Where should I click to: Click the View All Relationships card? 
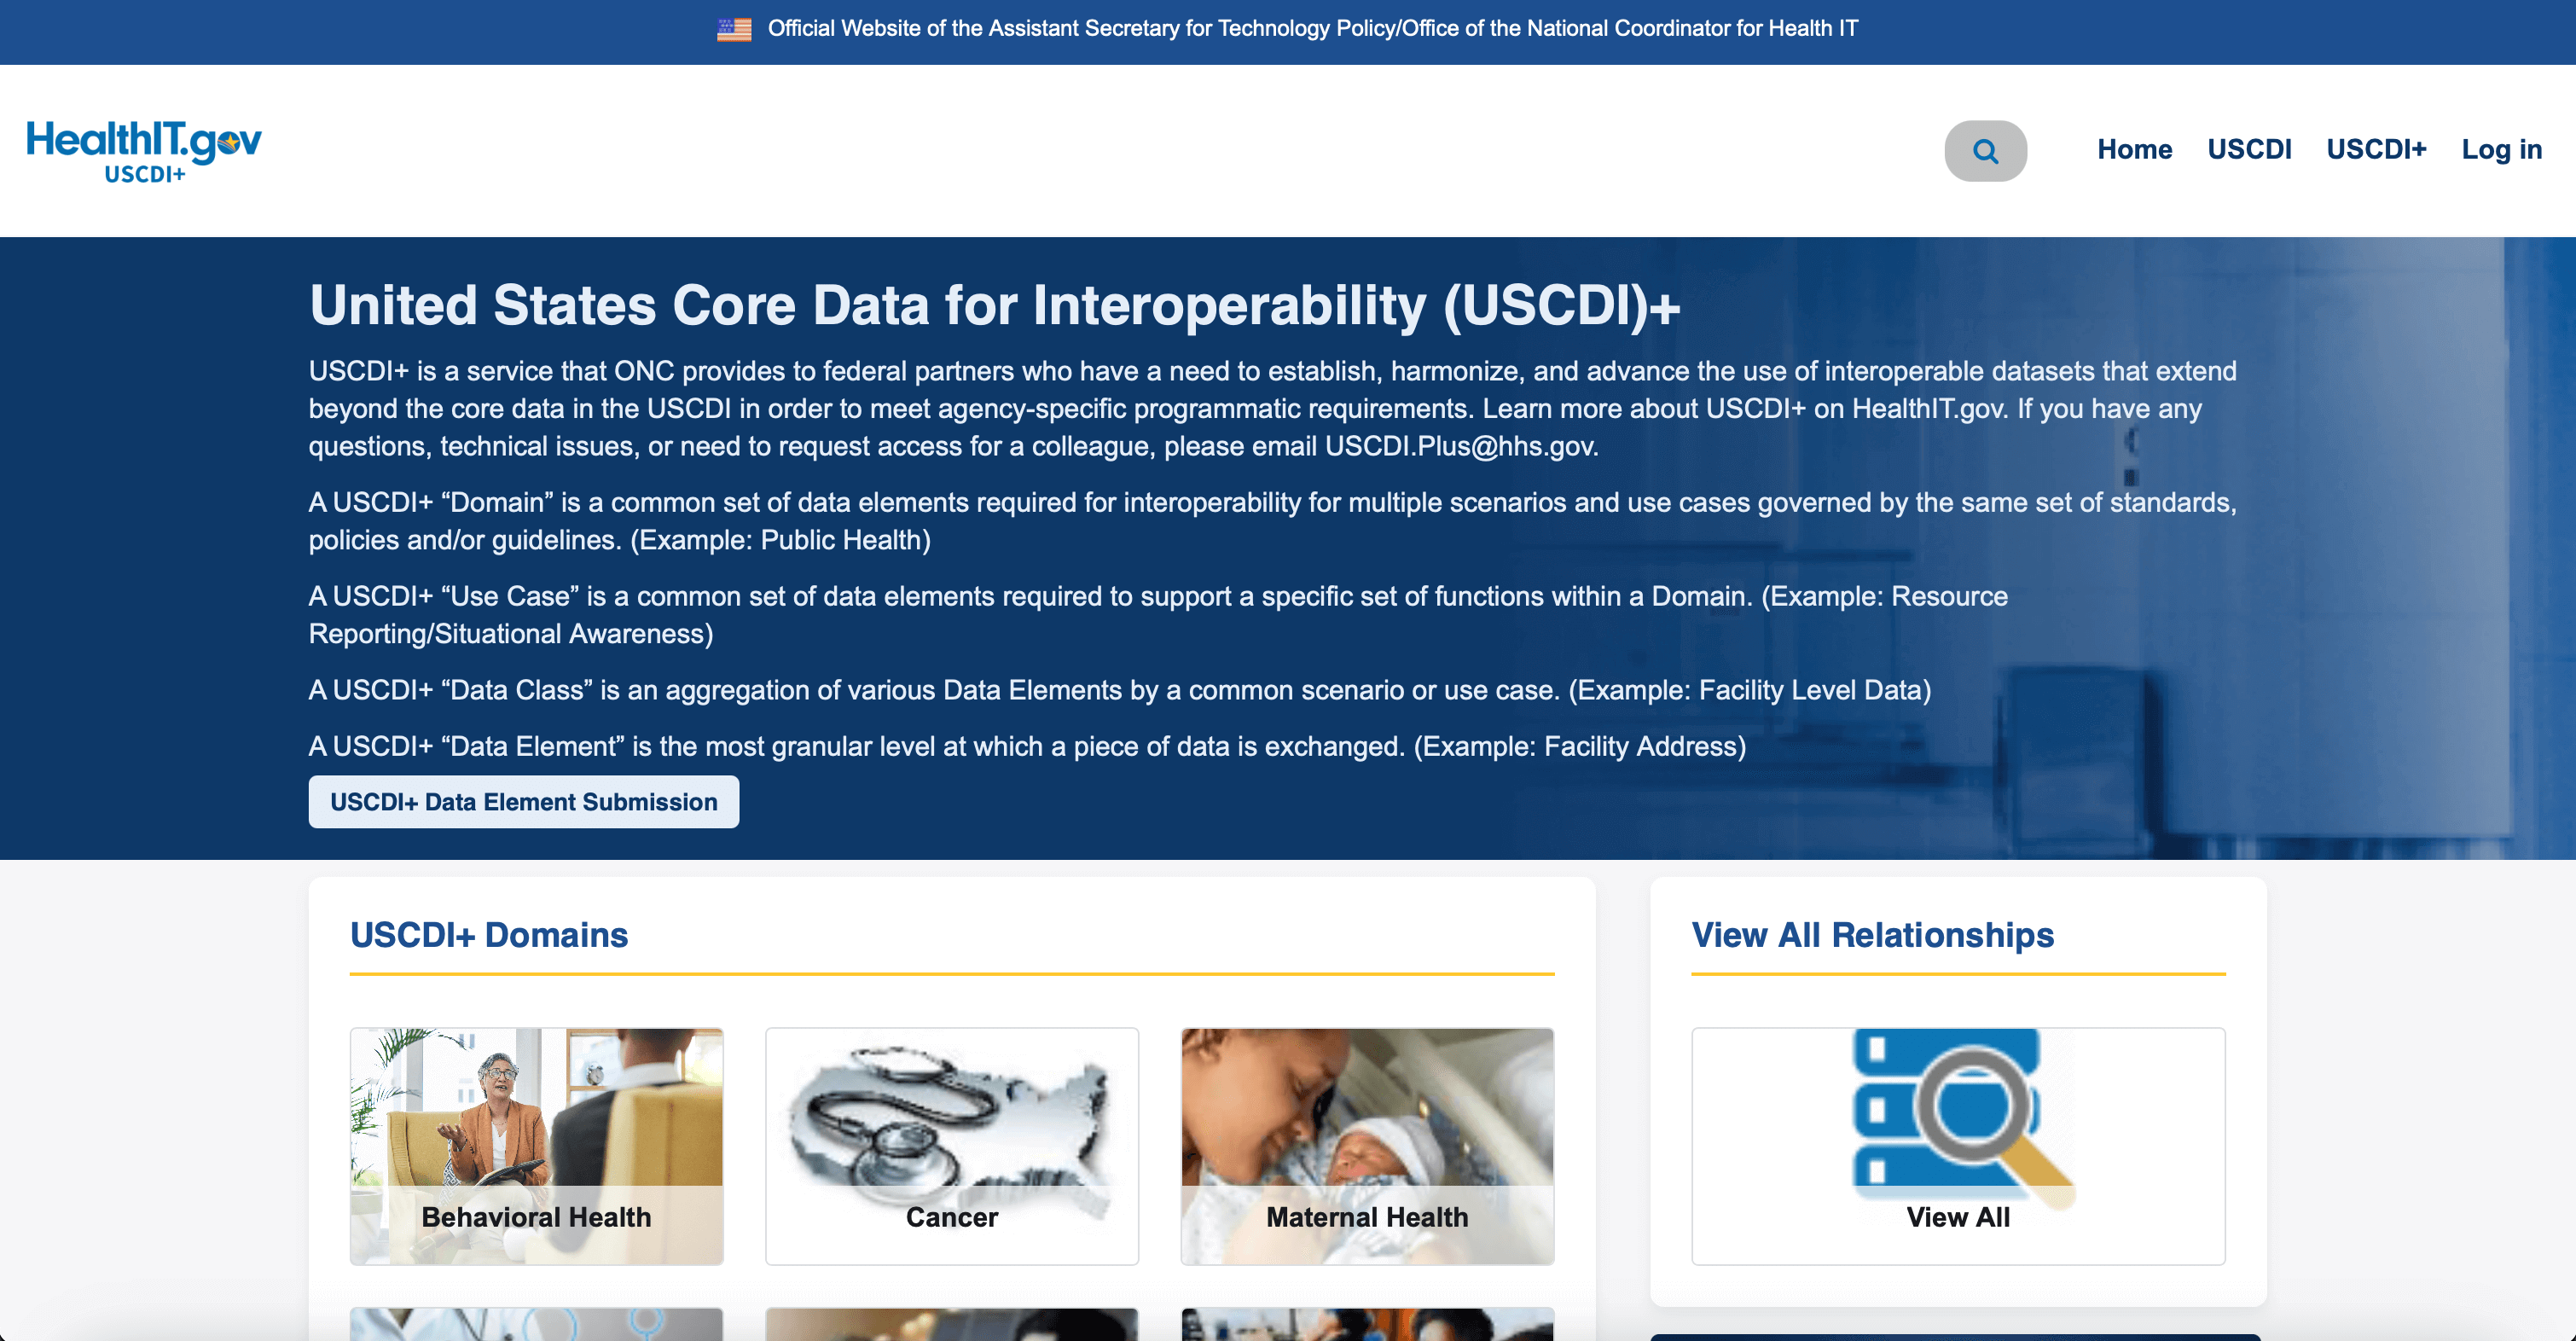(1958, 1141)
